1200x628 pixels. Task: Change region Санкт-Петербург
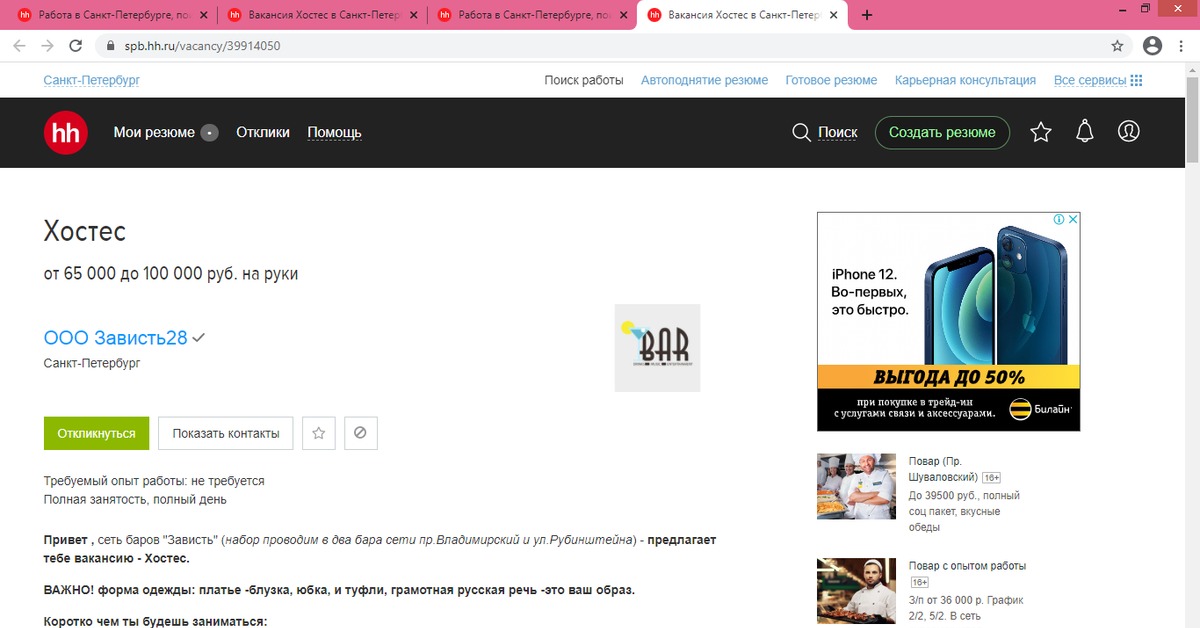pos(91,80)
